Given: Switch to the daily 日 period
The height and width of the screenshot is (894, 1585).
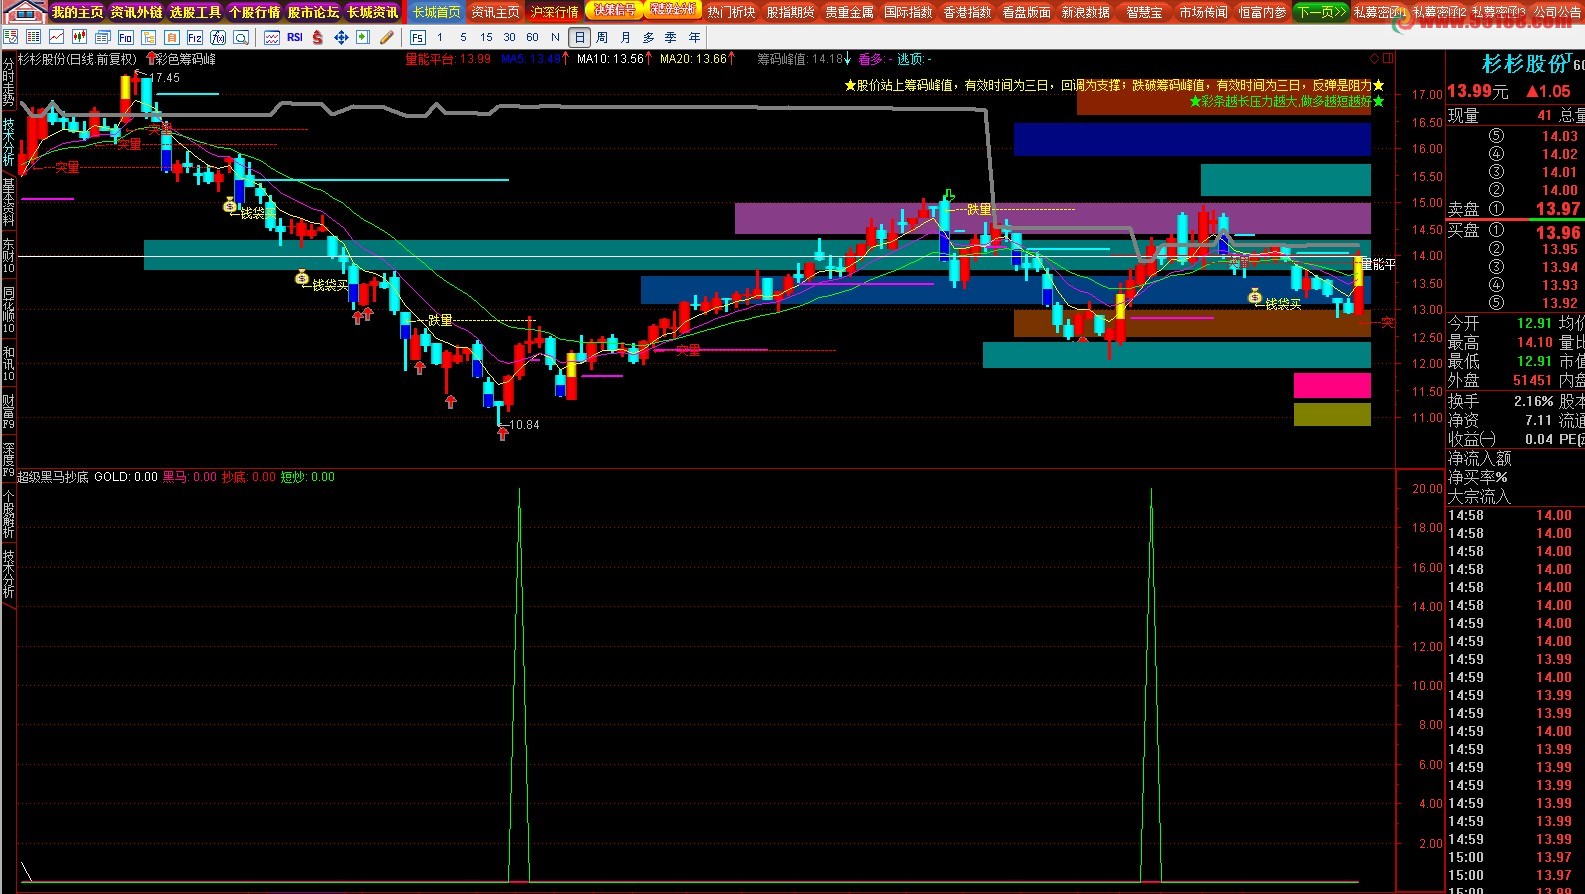Looking at the screenshot, I should coord(580,37).
